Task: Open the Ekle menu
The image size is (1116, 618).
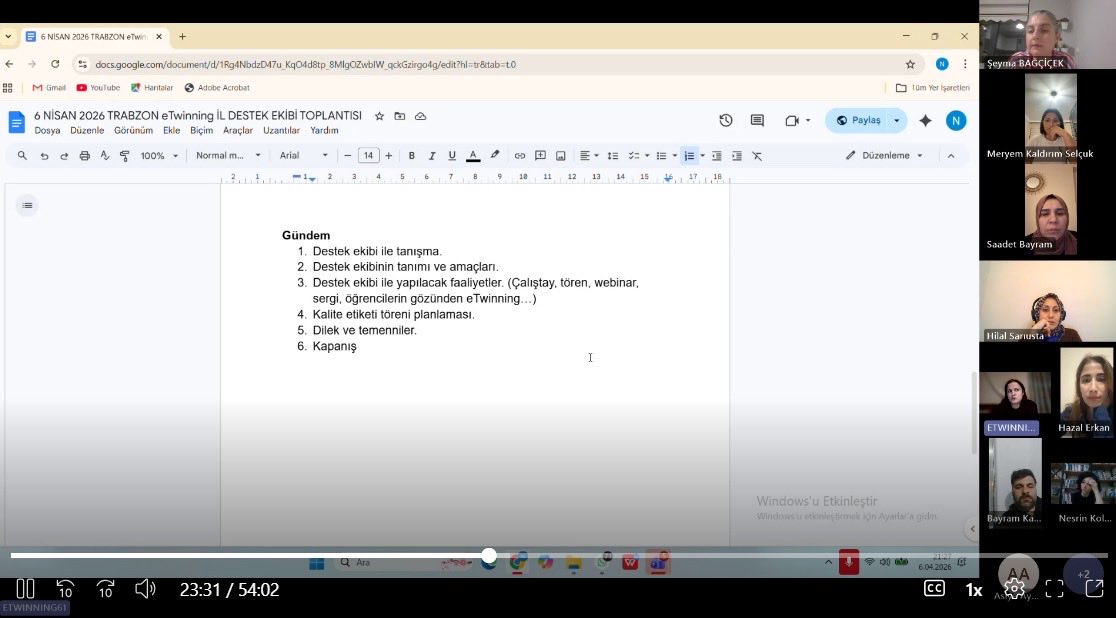Action: (172, 130)
